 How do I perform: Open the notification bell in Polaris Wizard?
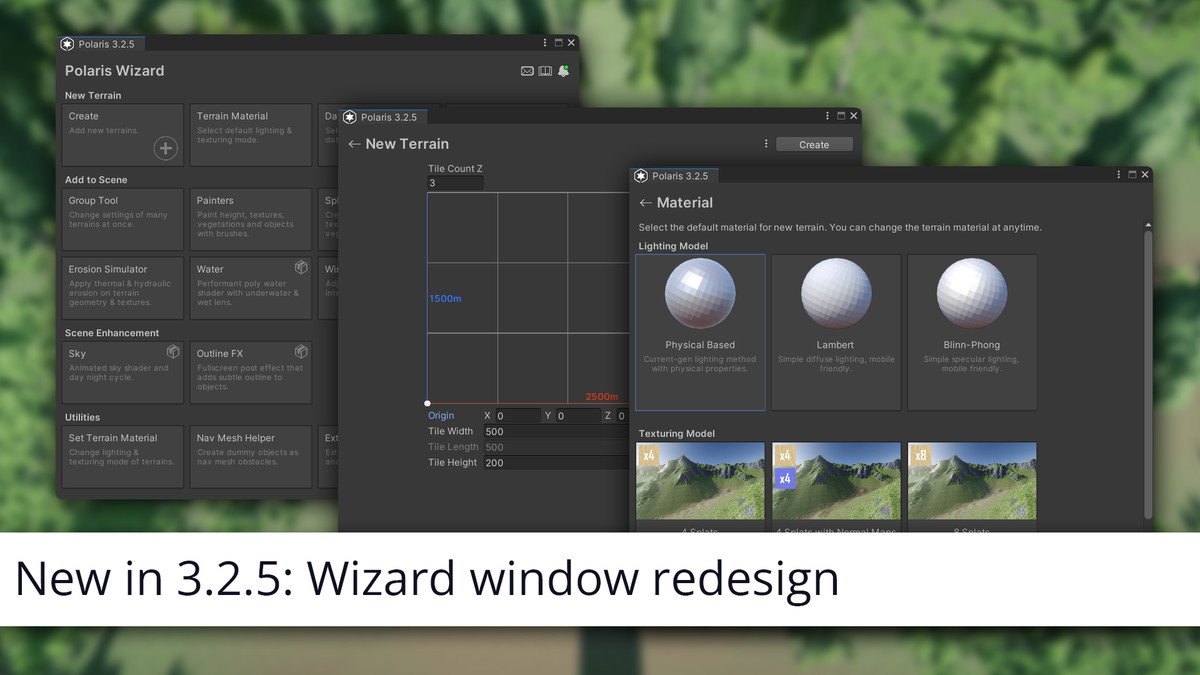563,71
